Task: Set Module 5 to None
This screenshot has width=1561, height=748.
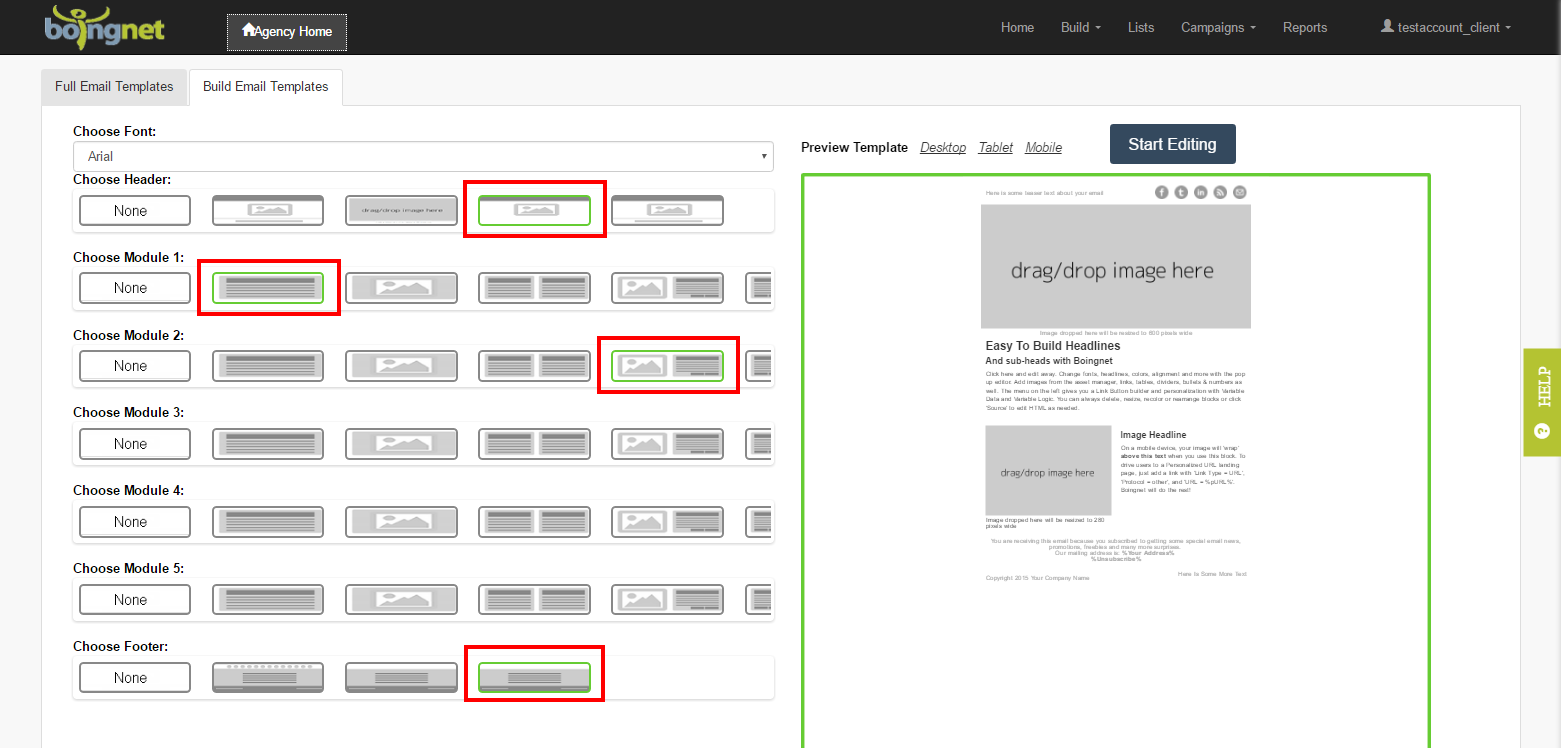Action: coord(134,600)
